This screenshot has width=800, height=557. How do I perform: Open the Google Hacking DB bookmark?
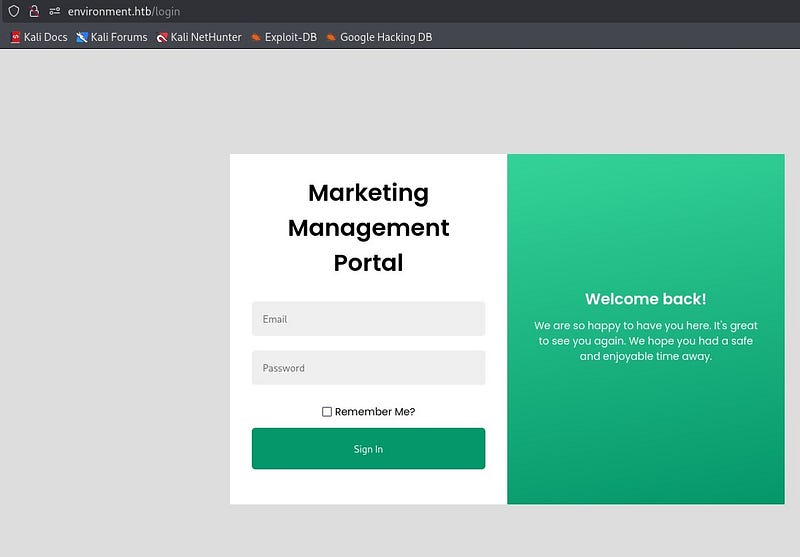coord(378,37)
